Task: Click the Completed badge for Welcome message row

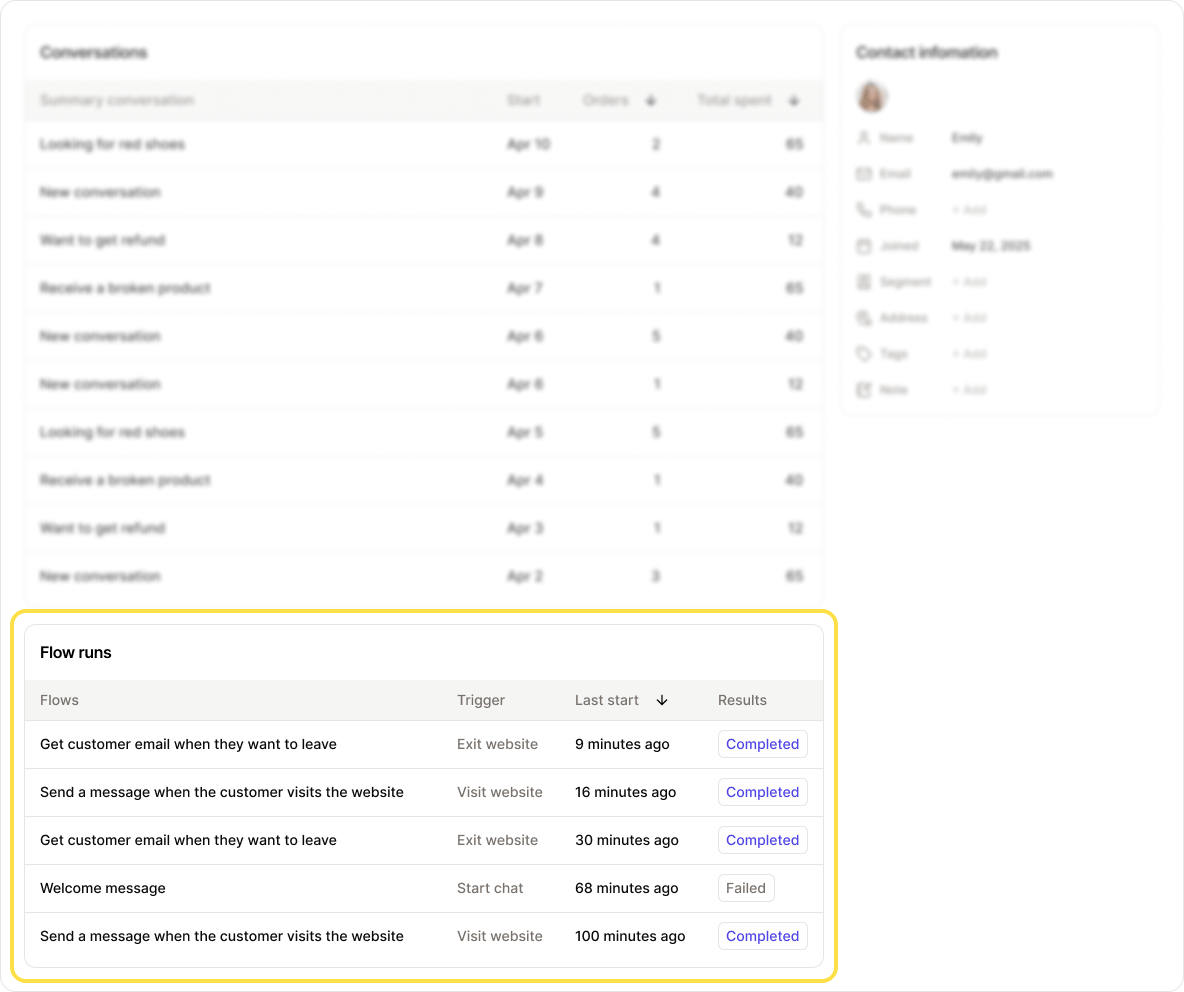Action: (x=746, y=888)
